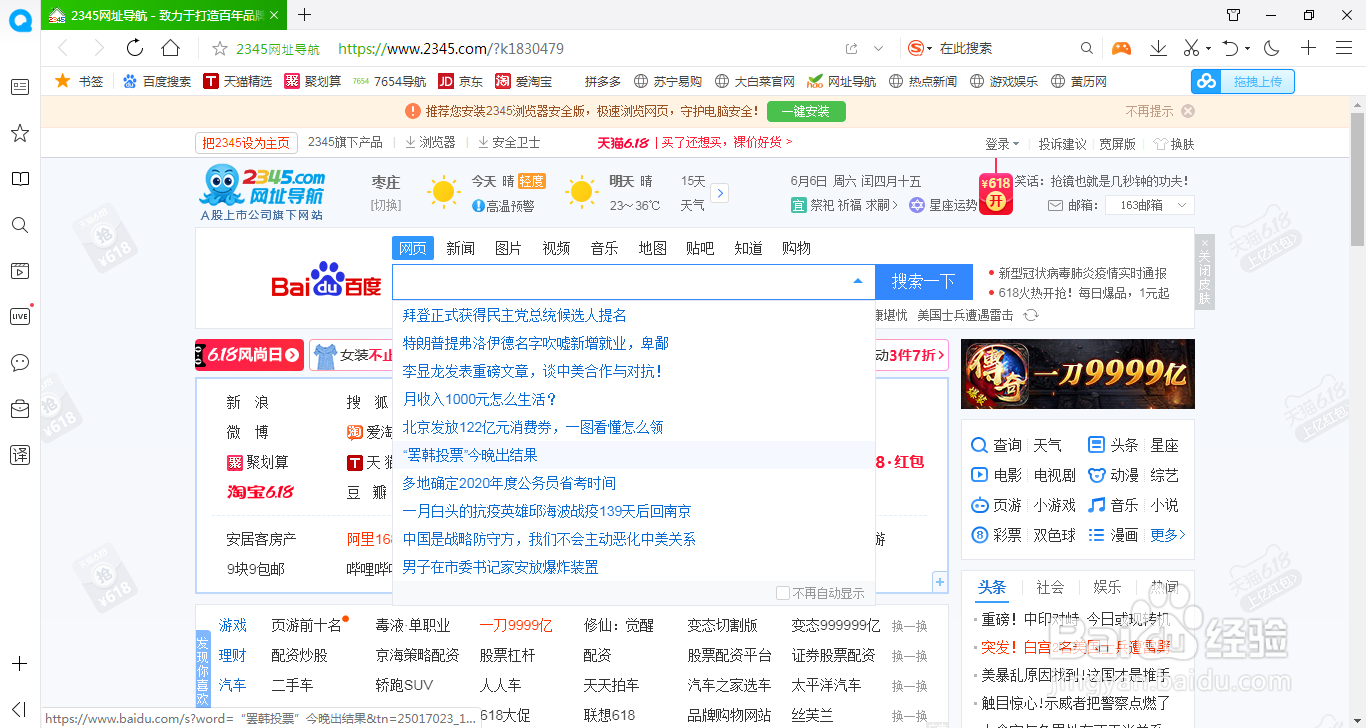Select the 网页 search tab
Screen dimensions: 1366x728
click(413, 248)
